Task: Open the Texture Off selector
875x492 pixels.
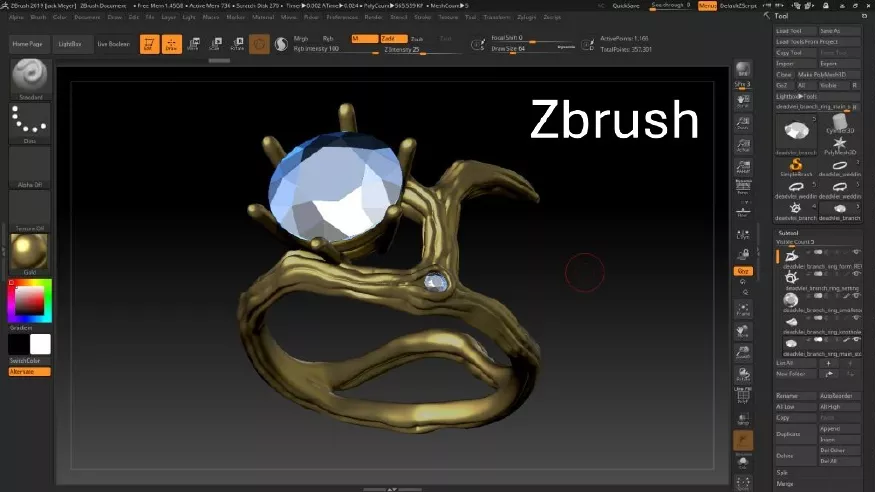Action: [30, 211]
